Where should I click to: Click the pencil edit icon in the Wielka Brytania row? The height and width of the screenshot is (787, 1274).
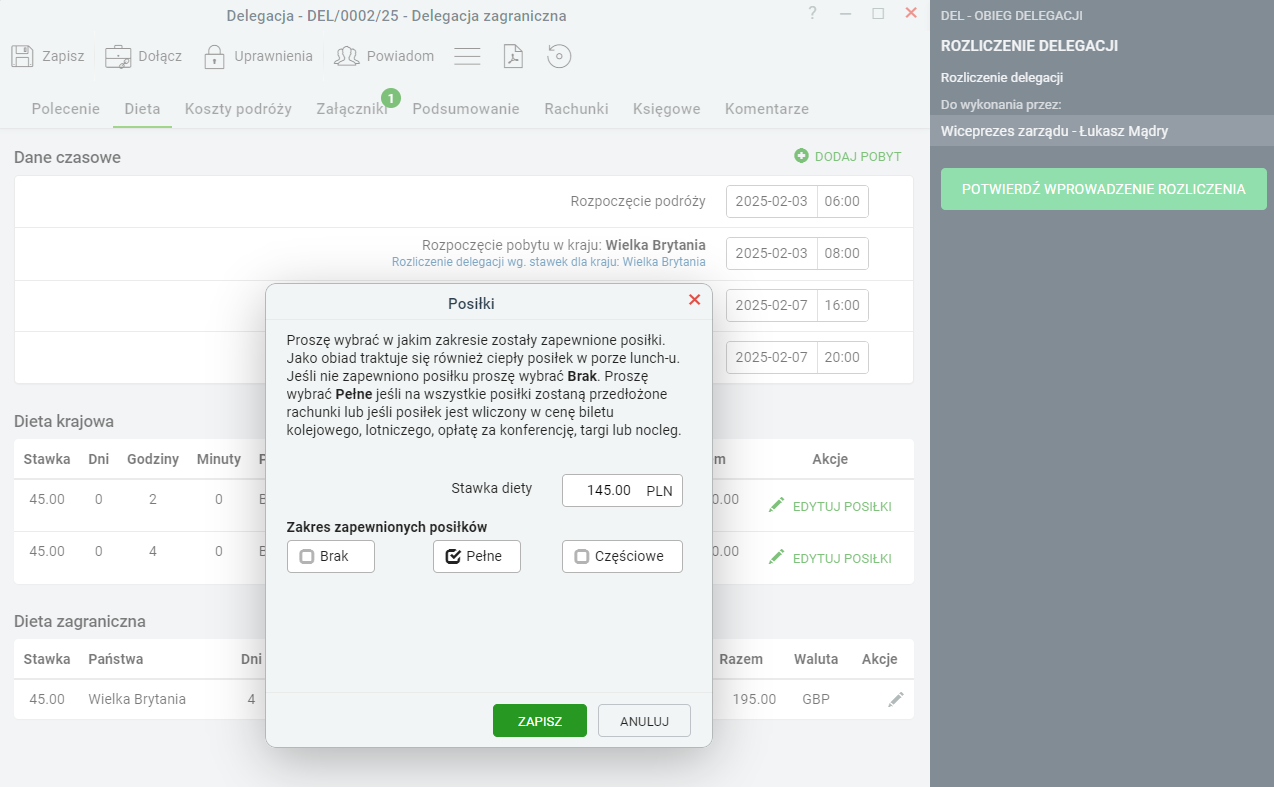tap(896, 699)
